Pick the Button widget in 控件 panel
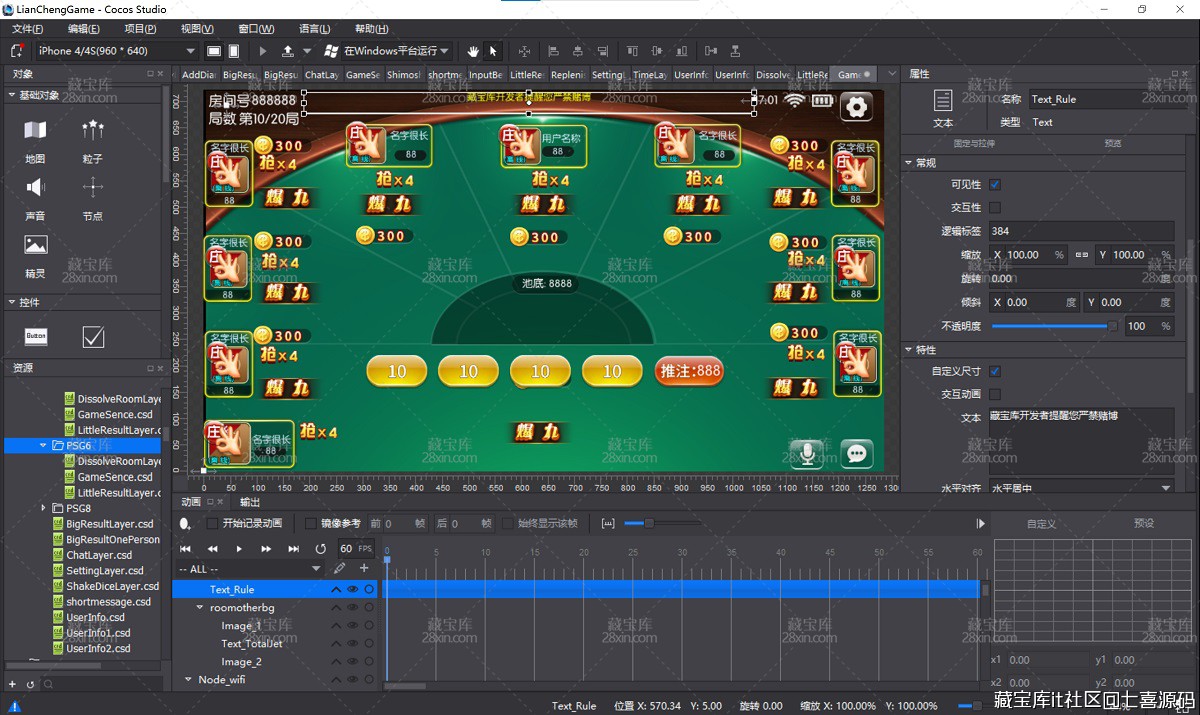Image resolution: width=1200 pixels, height=715 pixels. (36, 337)
